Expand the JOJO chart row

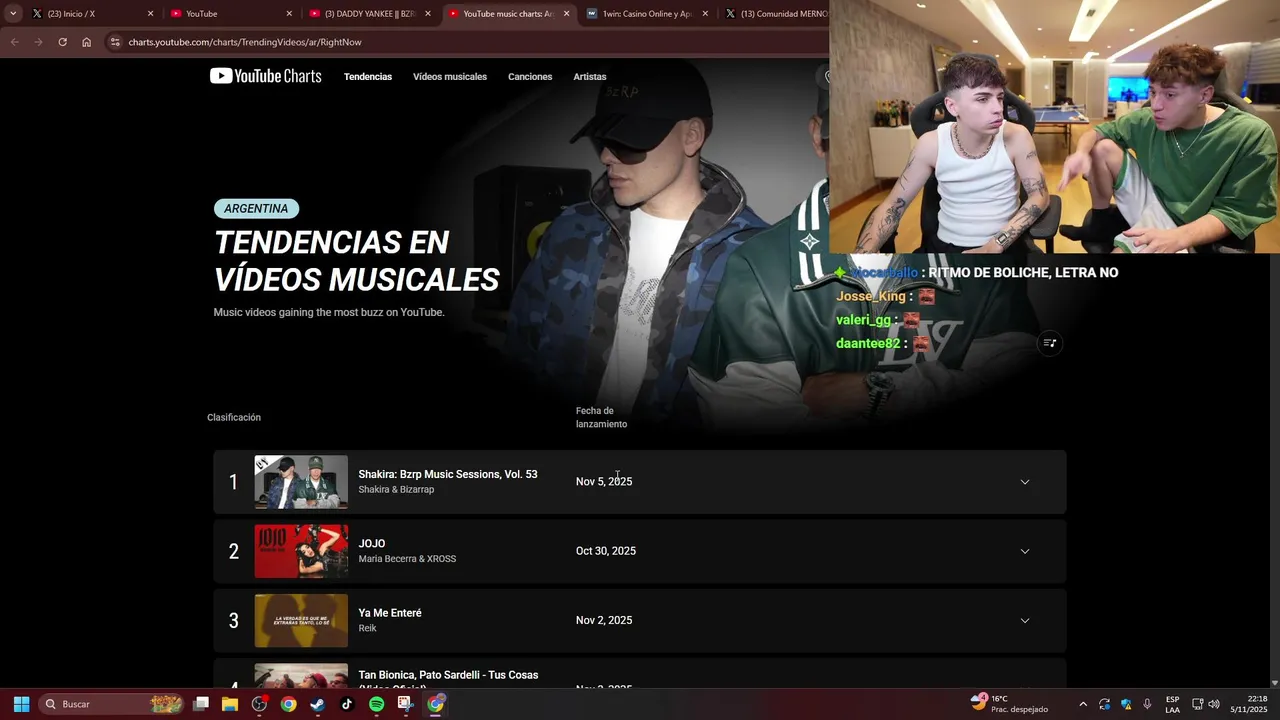coord(1024,551)
